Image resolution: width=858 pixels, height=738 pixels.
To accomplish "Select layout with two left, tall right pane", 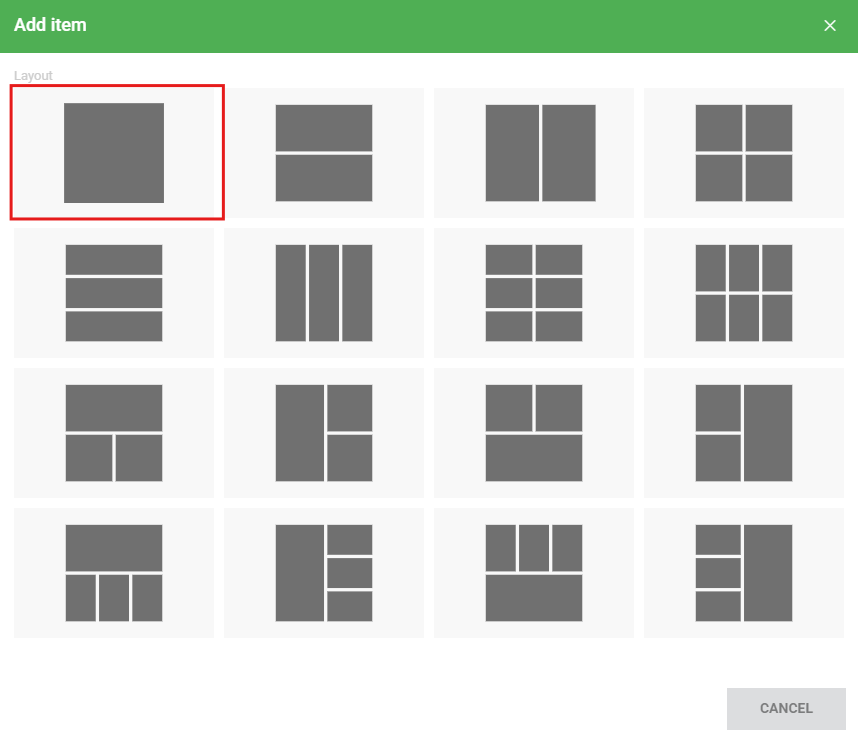I will [744, 433].
